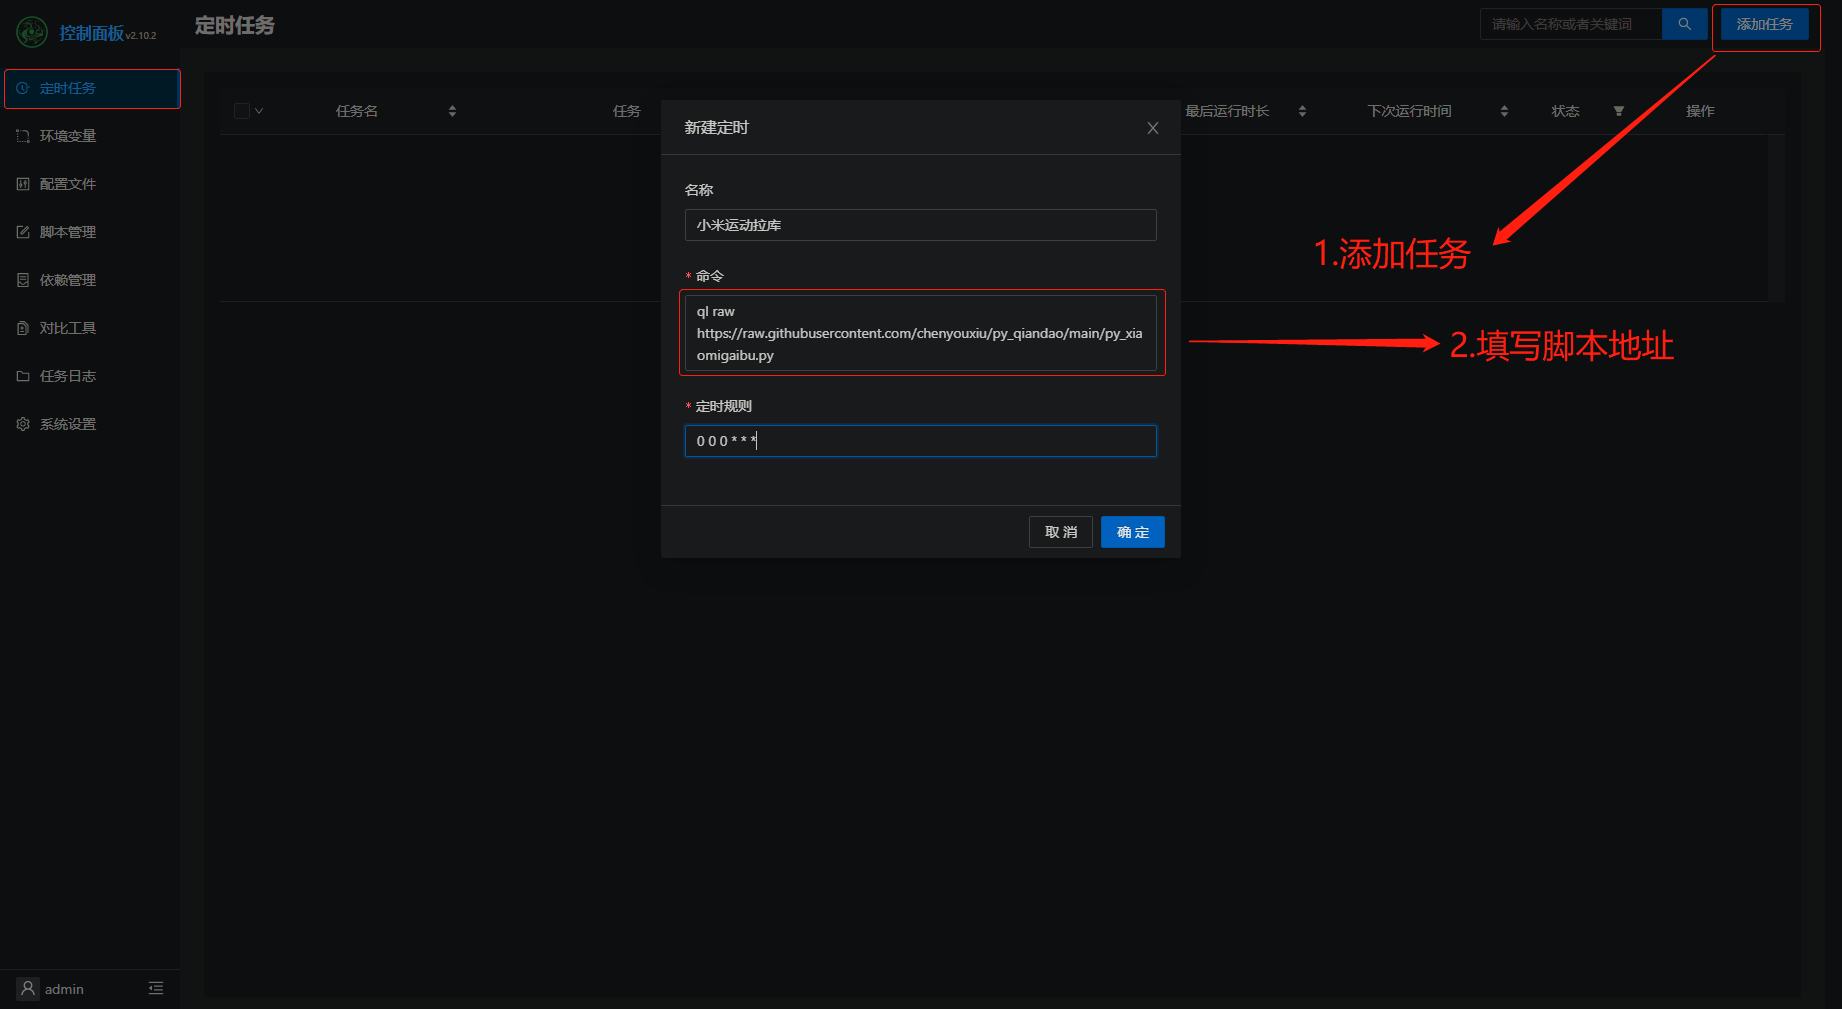The height and width of the screenshot is (1009, 1842).
Task: Expand the selection dropdown chevron beside checkbox
Action: click(x=259, y=111)
